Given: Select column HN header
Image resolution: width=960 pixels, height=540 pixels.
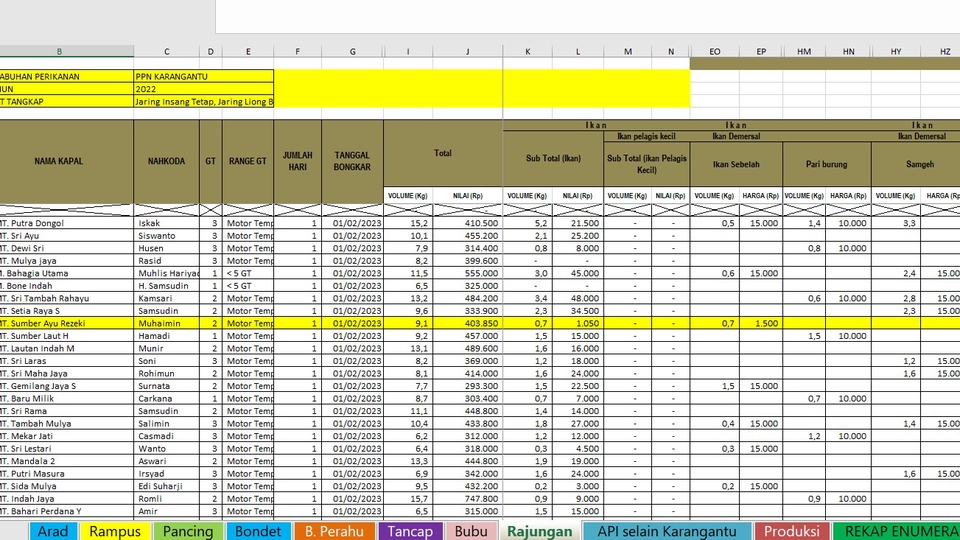Looking at the screenshot, I should coord(849,51).
